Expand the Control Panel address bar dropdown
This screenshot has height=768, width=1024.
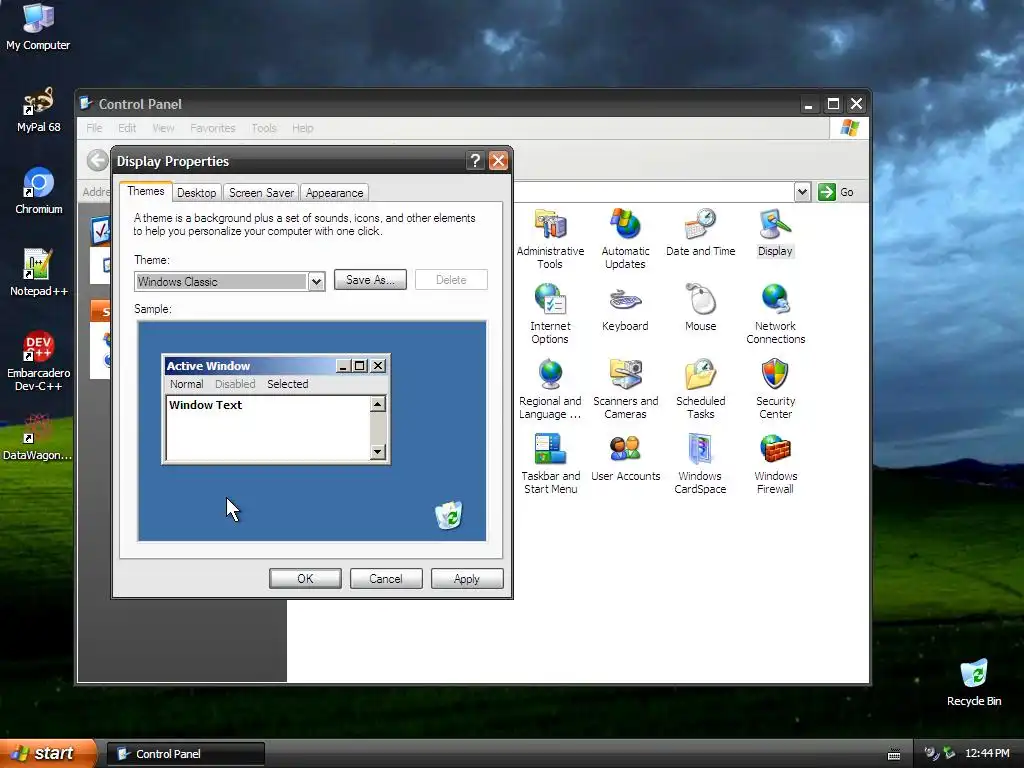[x=803, y=192]
